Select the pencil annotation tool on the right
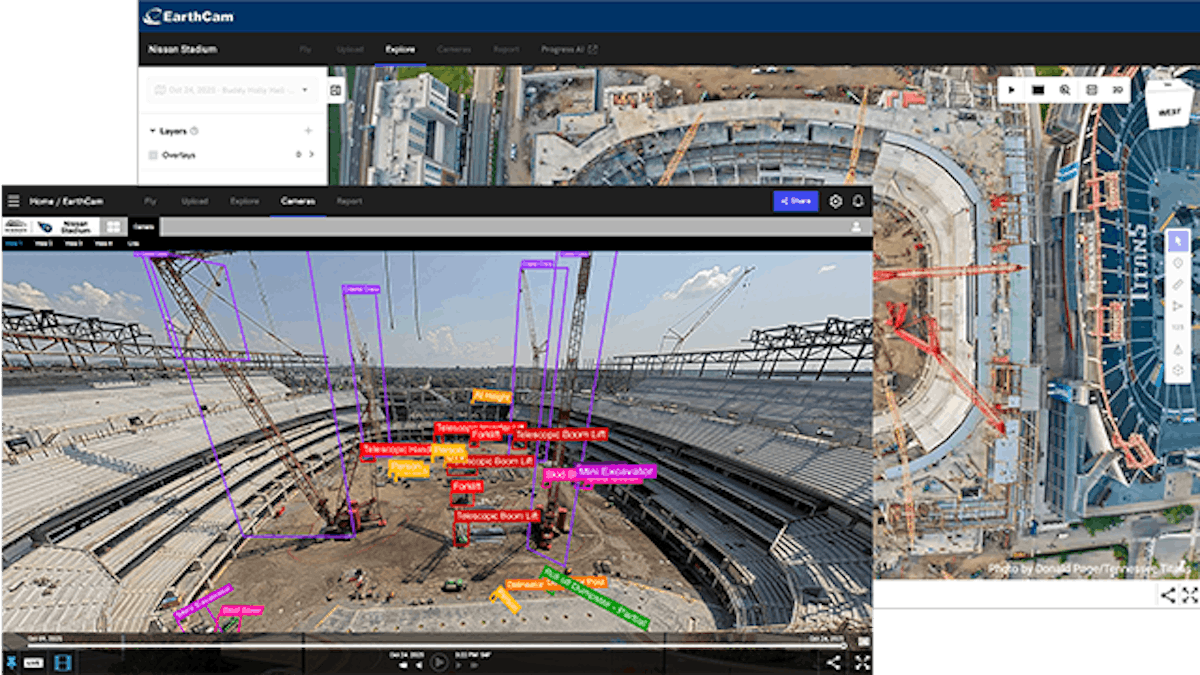This screenshot has height=675, width=1200. [1178, 284]
